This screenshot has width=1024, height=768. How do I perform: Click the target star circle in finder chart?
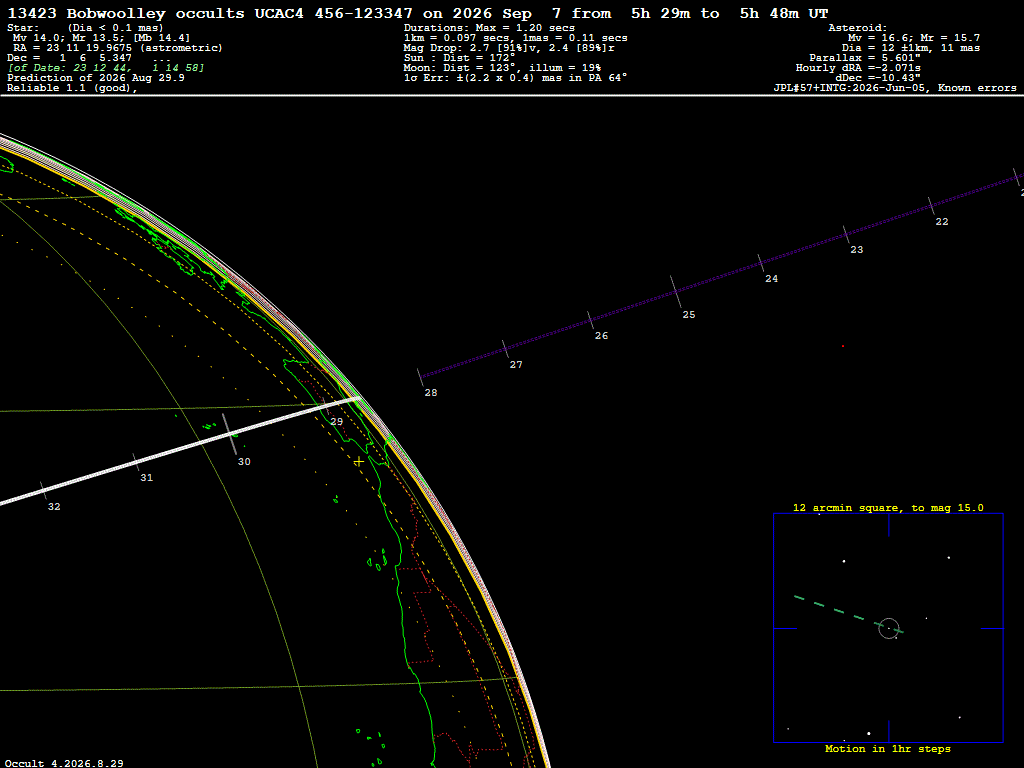[x=889, y=628]
